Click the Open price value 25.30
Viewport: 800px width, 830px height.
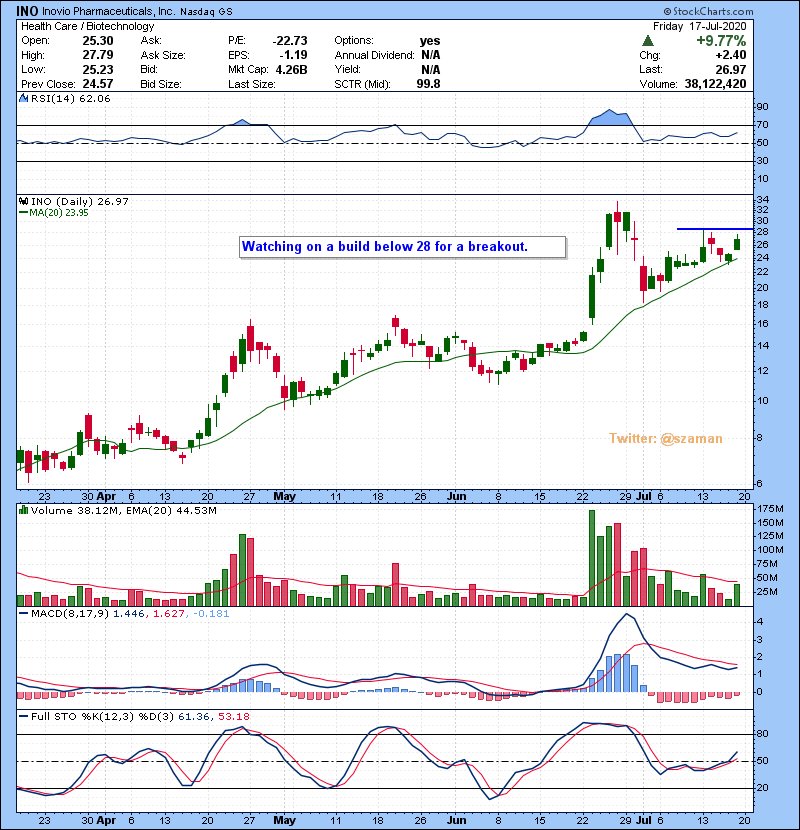point(98,41)
